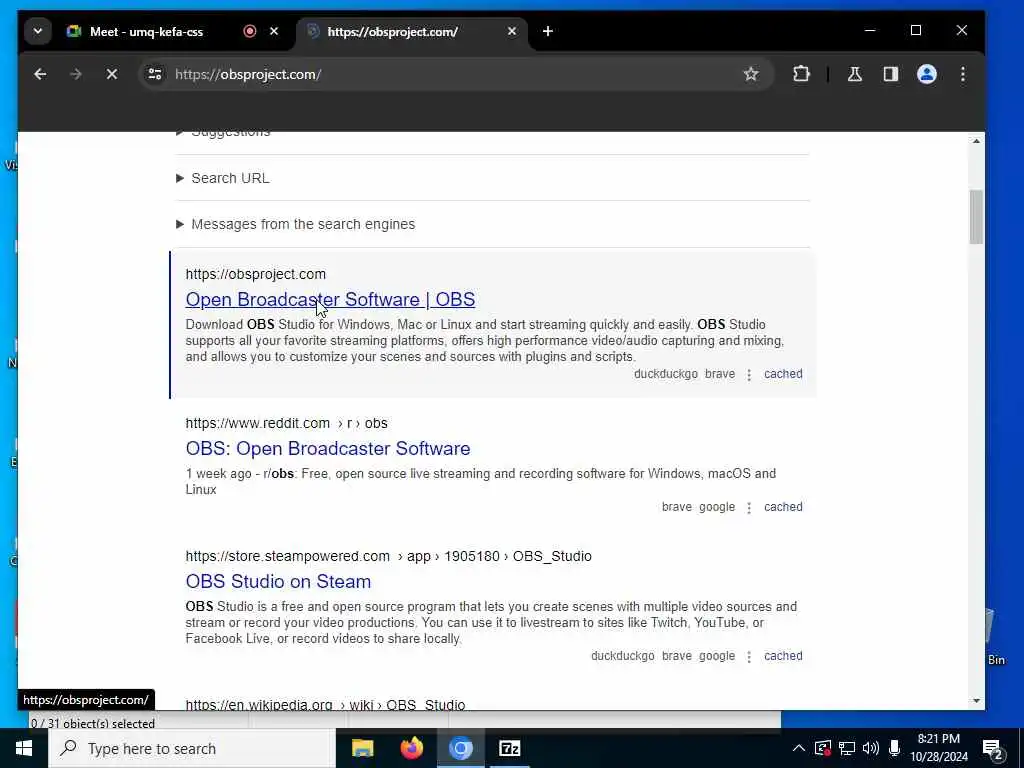Close the obsproject.com tab
1024x768 pixels.
click(512, 31)
